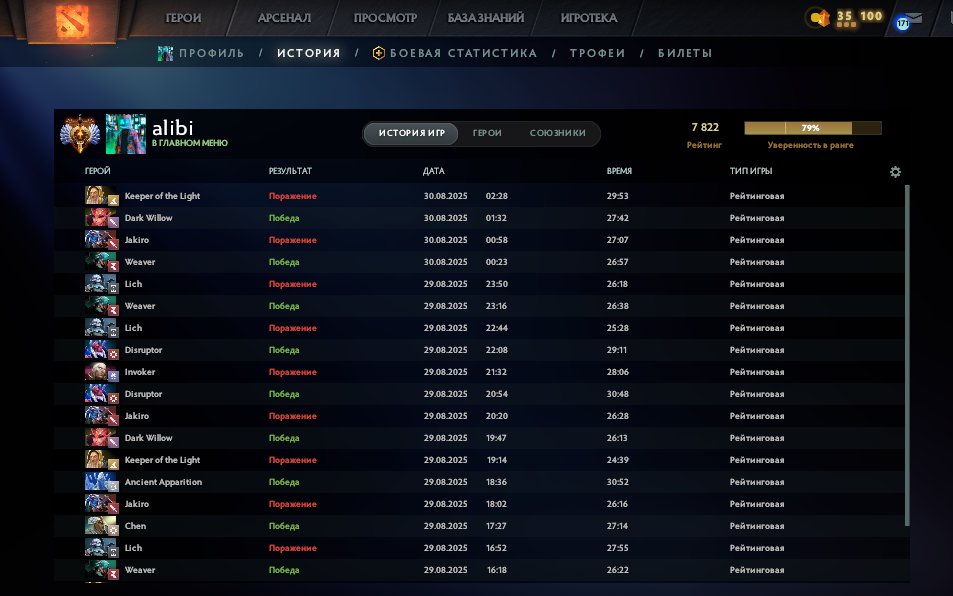Click the Ancient Apparition hero portrait

click(95, 482)
